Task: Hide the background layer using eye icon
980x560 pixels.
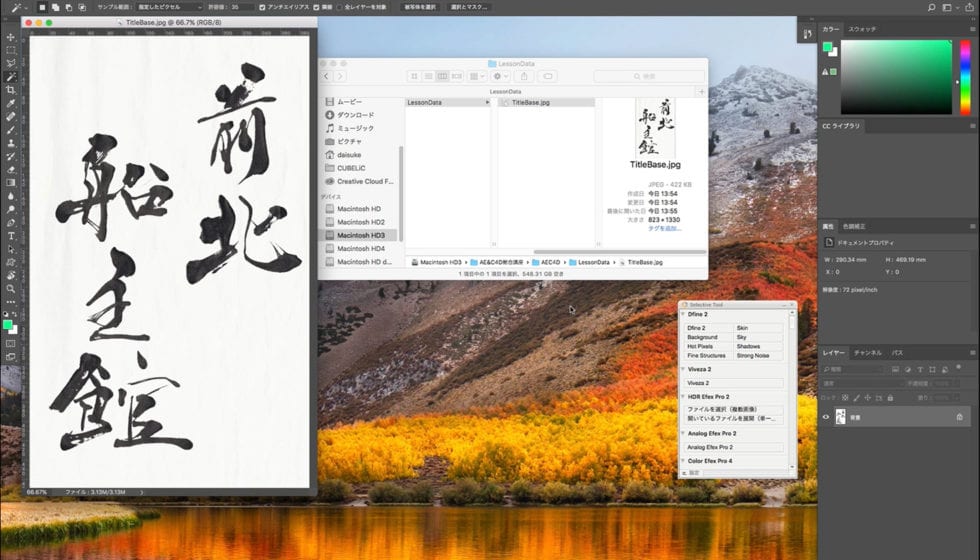Action: tap(826, 417)
